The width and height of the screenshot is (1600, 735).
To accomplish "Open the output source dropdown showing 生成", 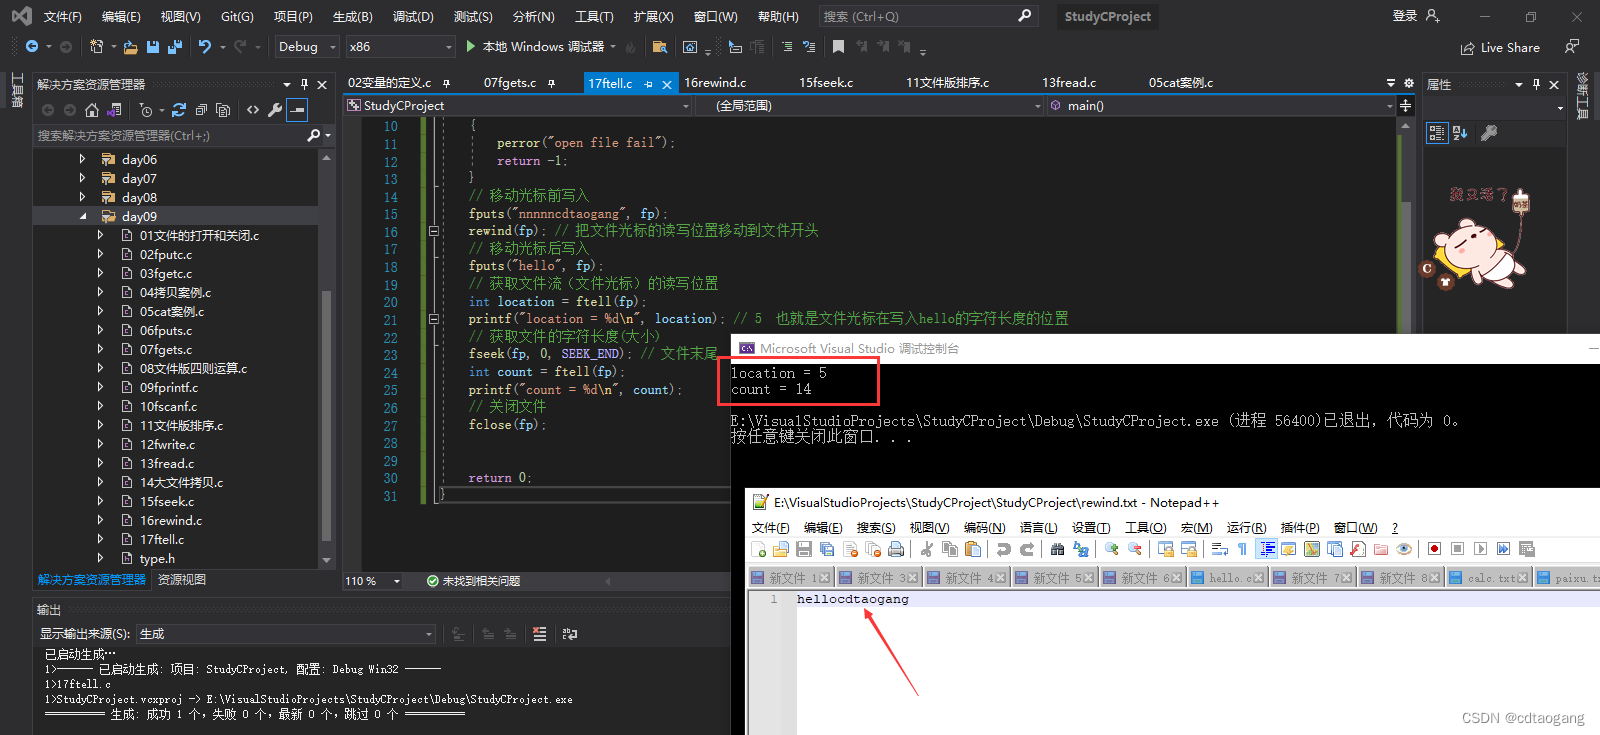I will 286,634.
